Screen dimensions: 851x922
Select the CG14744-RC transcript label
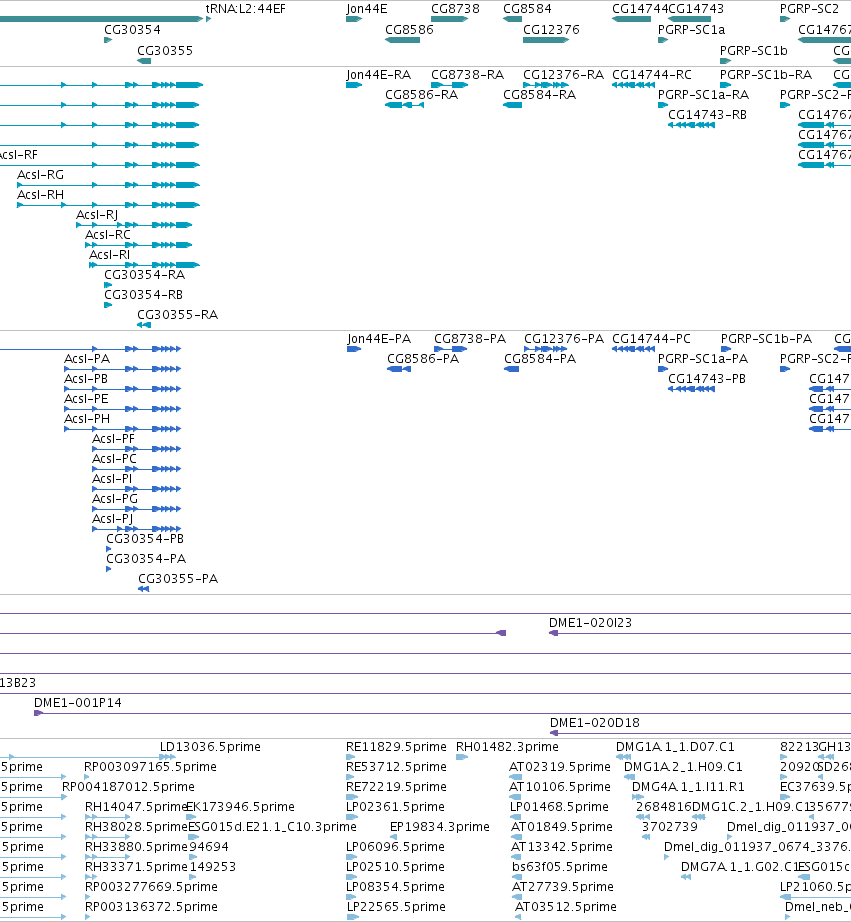(652, 75)
